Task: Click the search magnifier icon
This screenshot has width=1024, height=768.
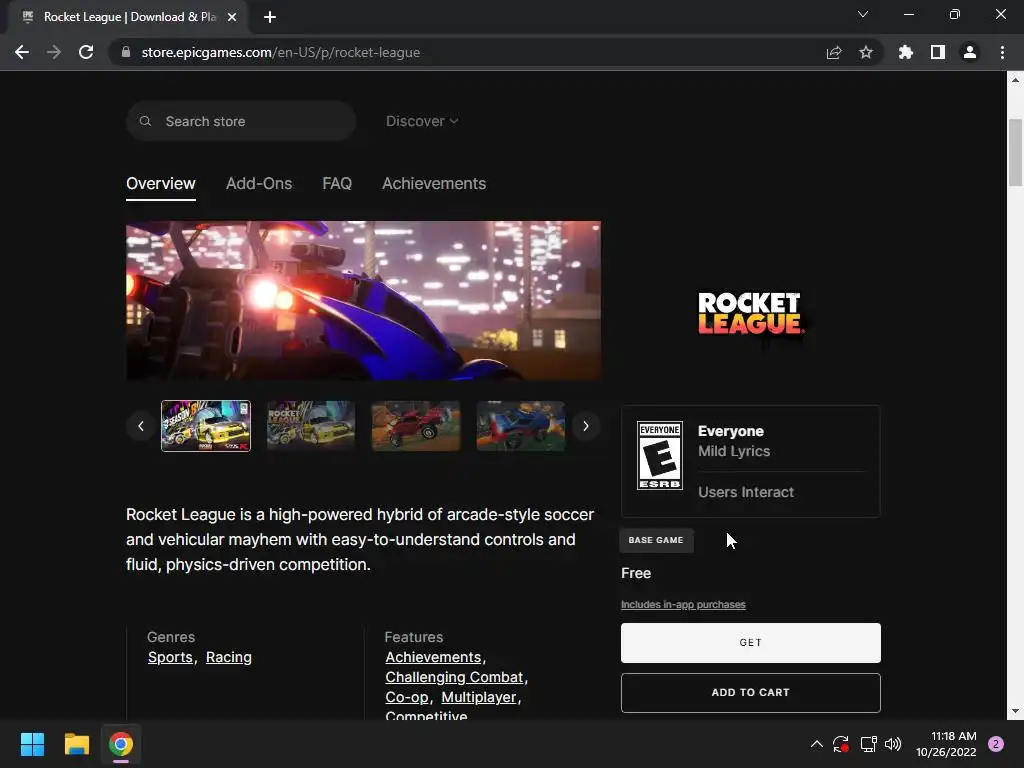Action: click(146, 121)
